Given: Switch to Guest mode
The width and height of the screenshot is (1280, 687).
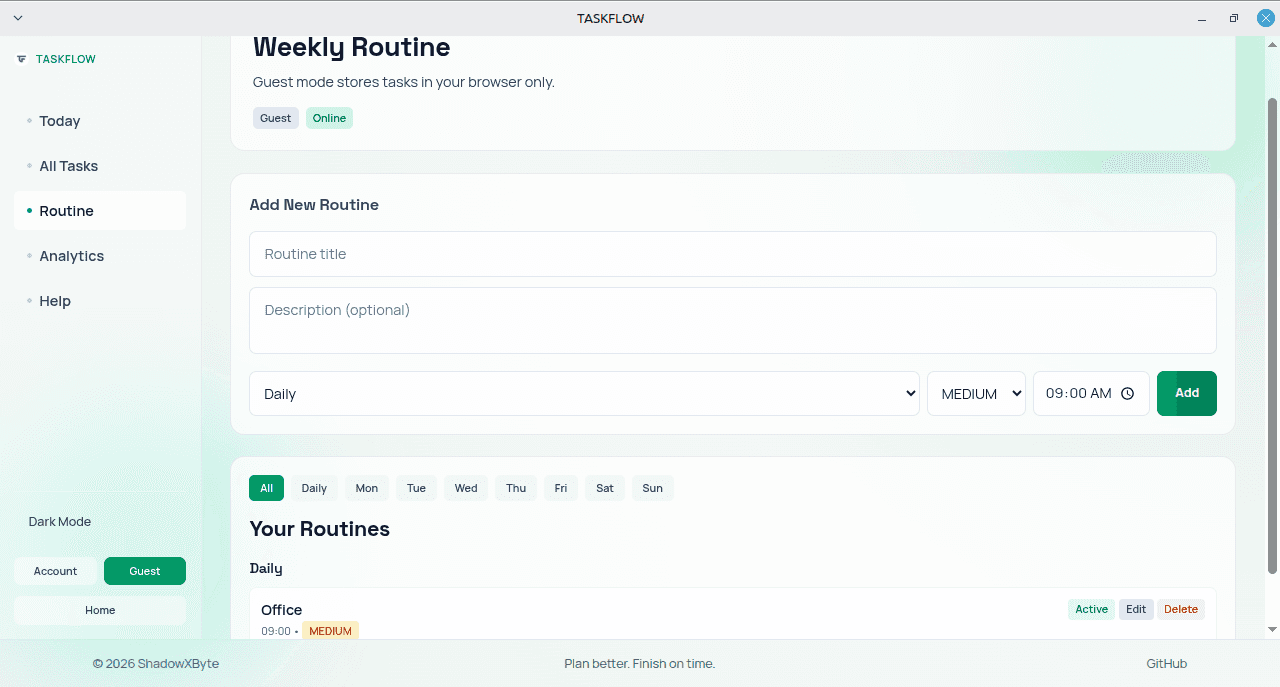Looking at the screenshot, I should point(145,571).
